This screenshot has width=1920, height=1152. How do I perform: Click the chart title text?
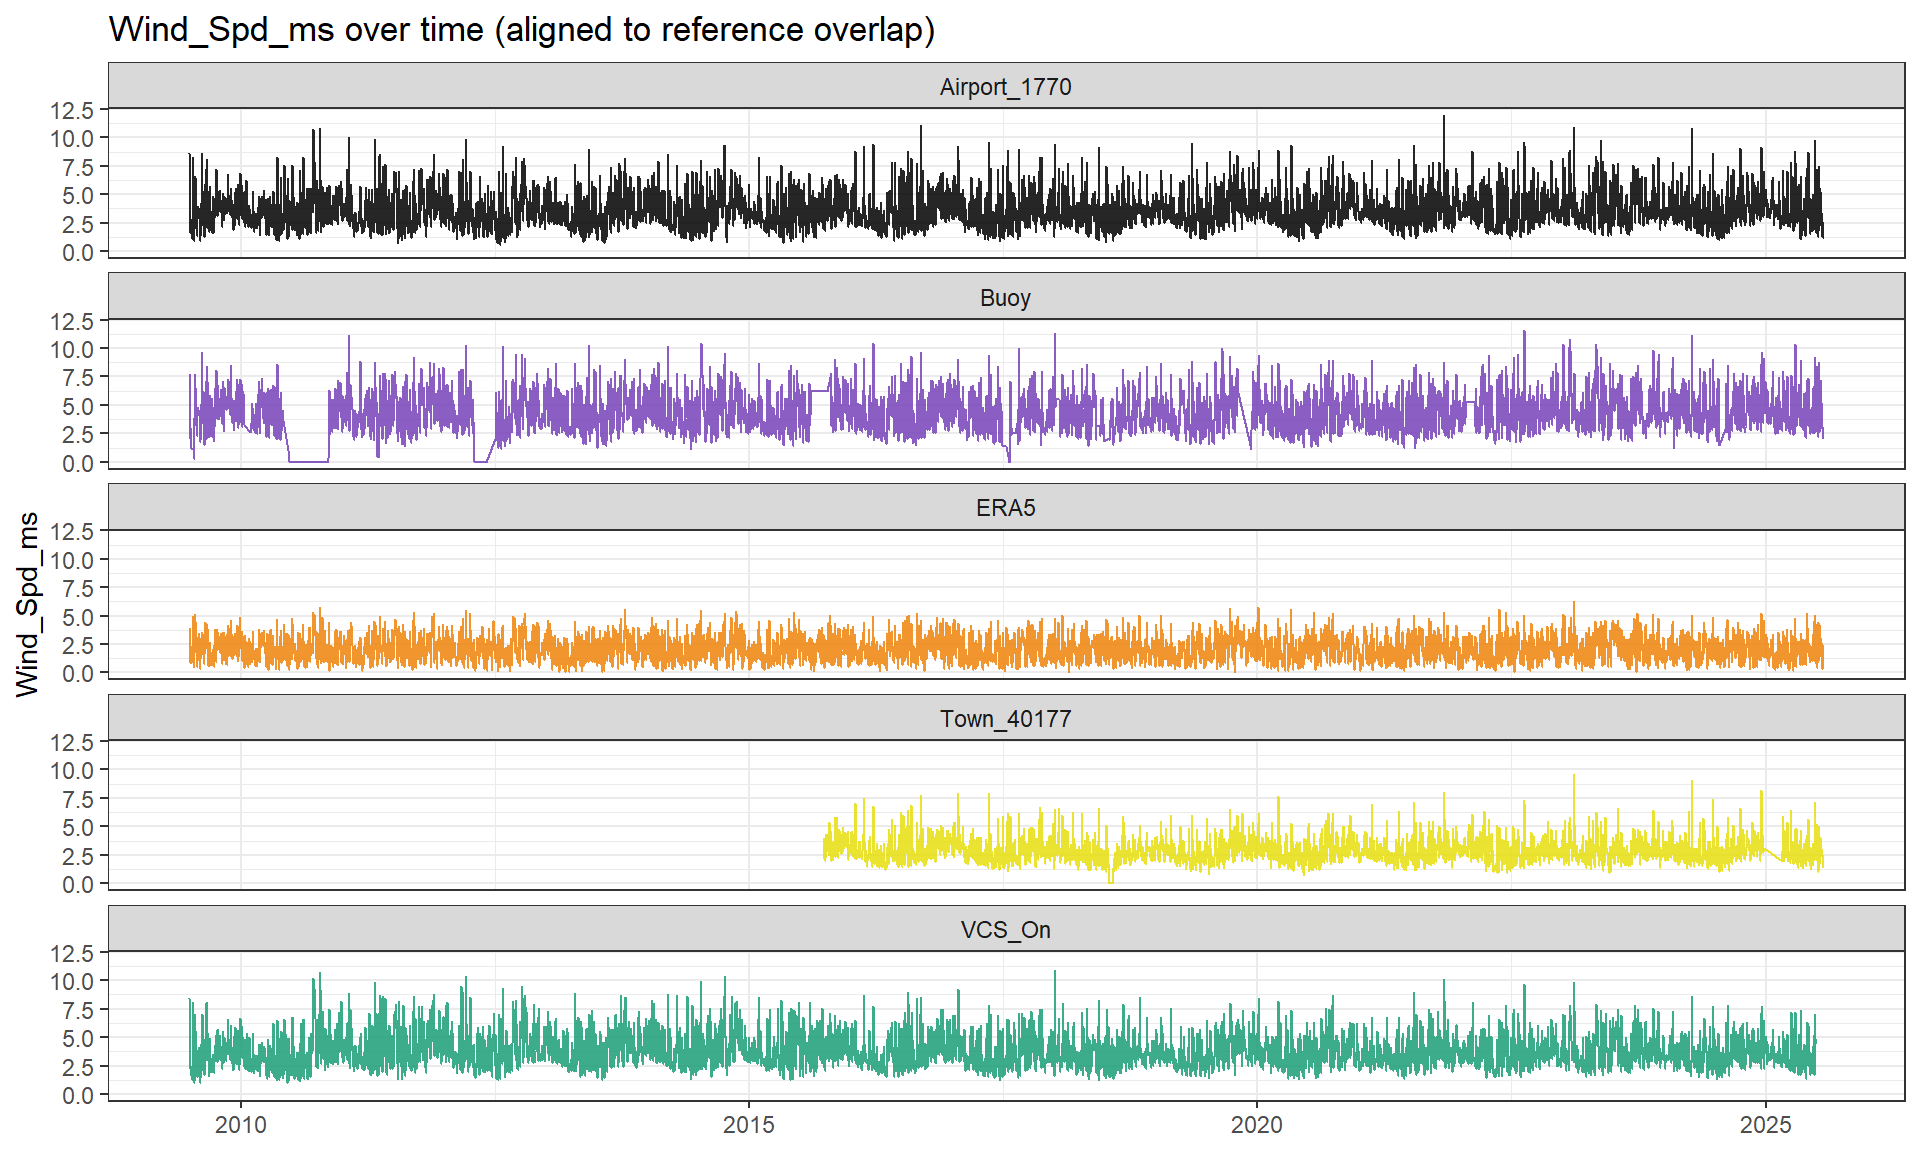pyautogui.click(x=521, y=30)
